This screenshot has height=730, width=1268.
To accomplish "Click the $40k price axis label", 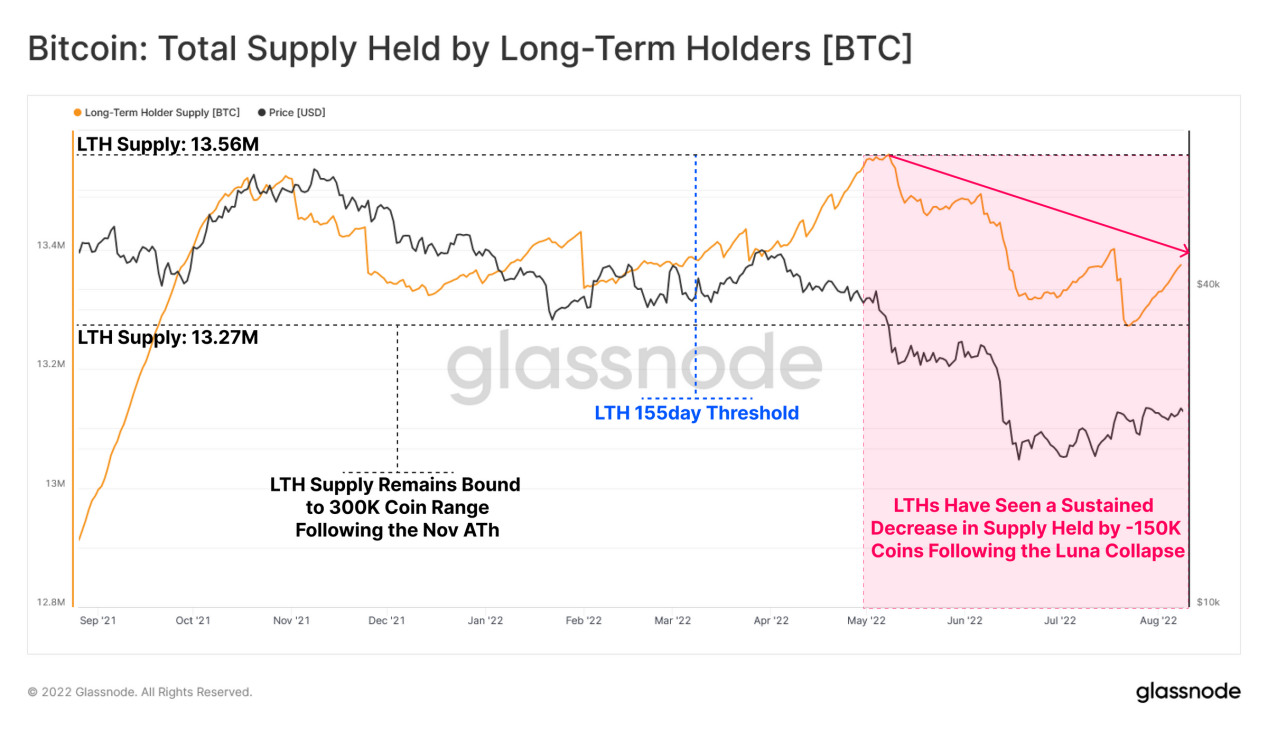I will tap(1208, 284).
